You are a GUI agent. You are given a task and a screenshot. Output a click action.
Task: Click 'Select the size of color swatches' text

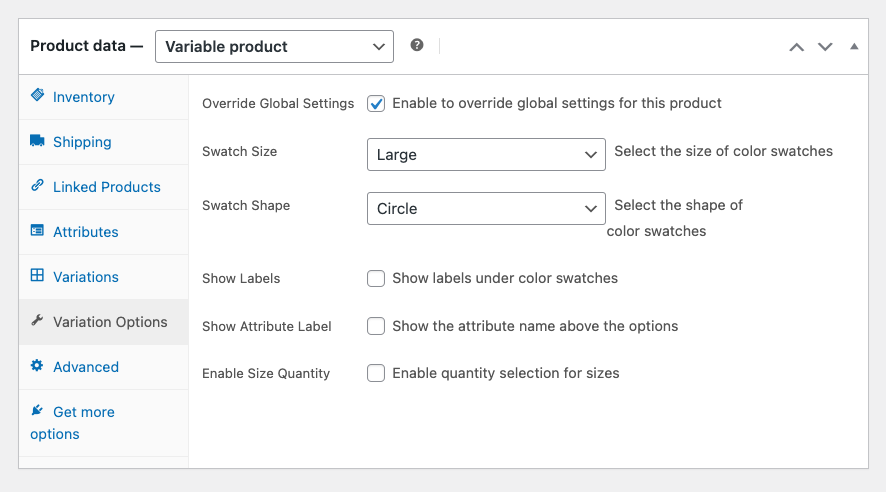pos(723,151)
